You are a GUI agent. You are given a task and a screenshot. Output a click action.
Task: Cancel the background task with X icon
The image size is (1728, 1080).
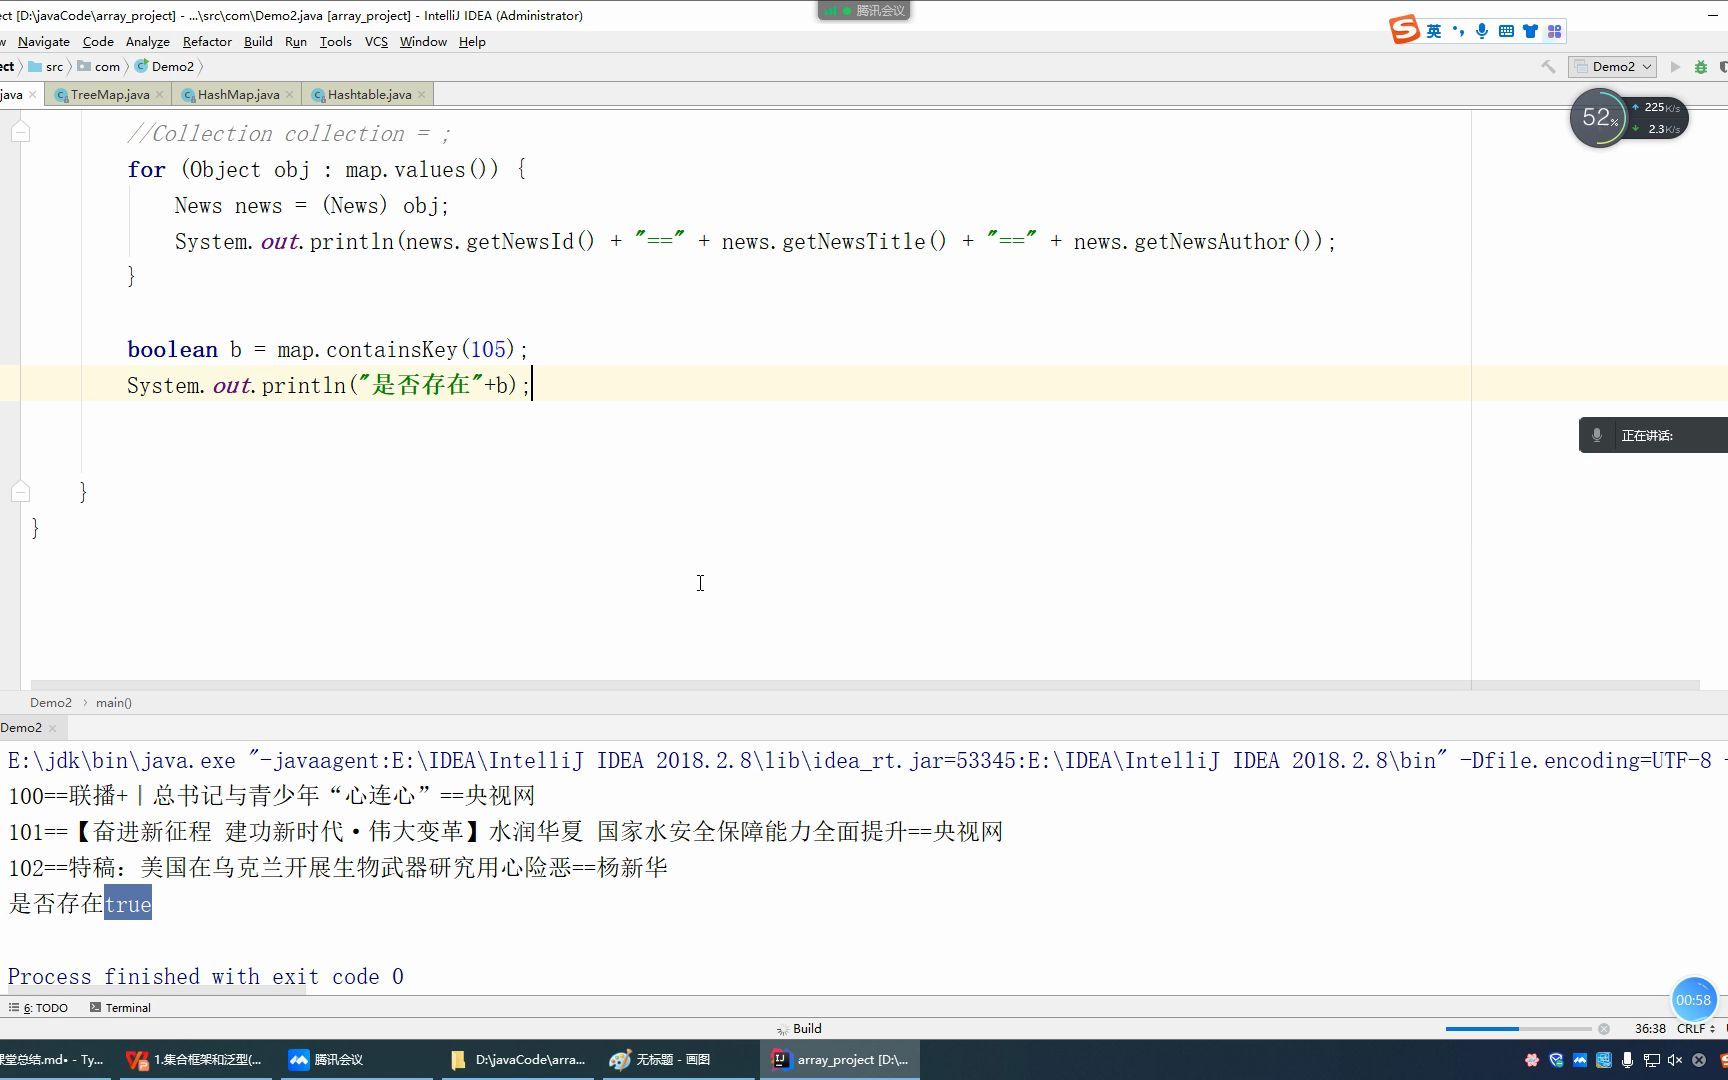pyautogui.click(x=1604, y=1028)
